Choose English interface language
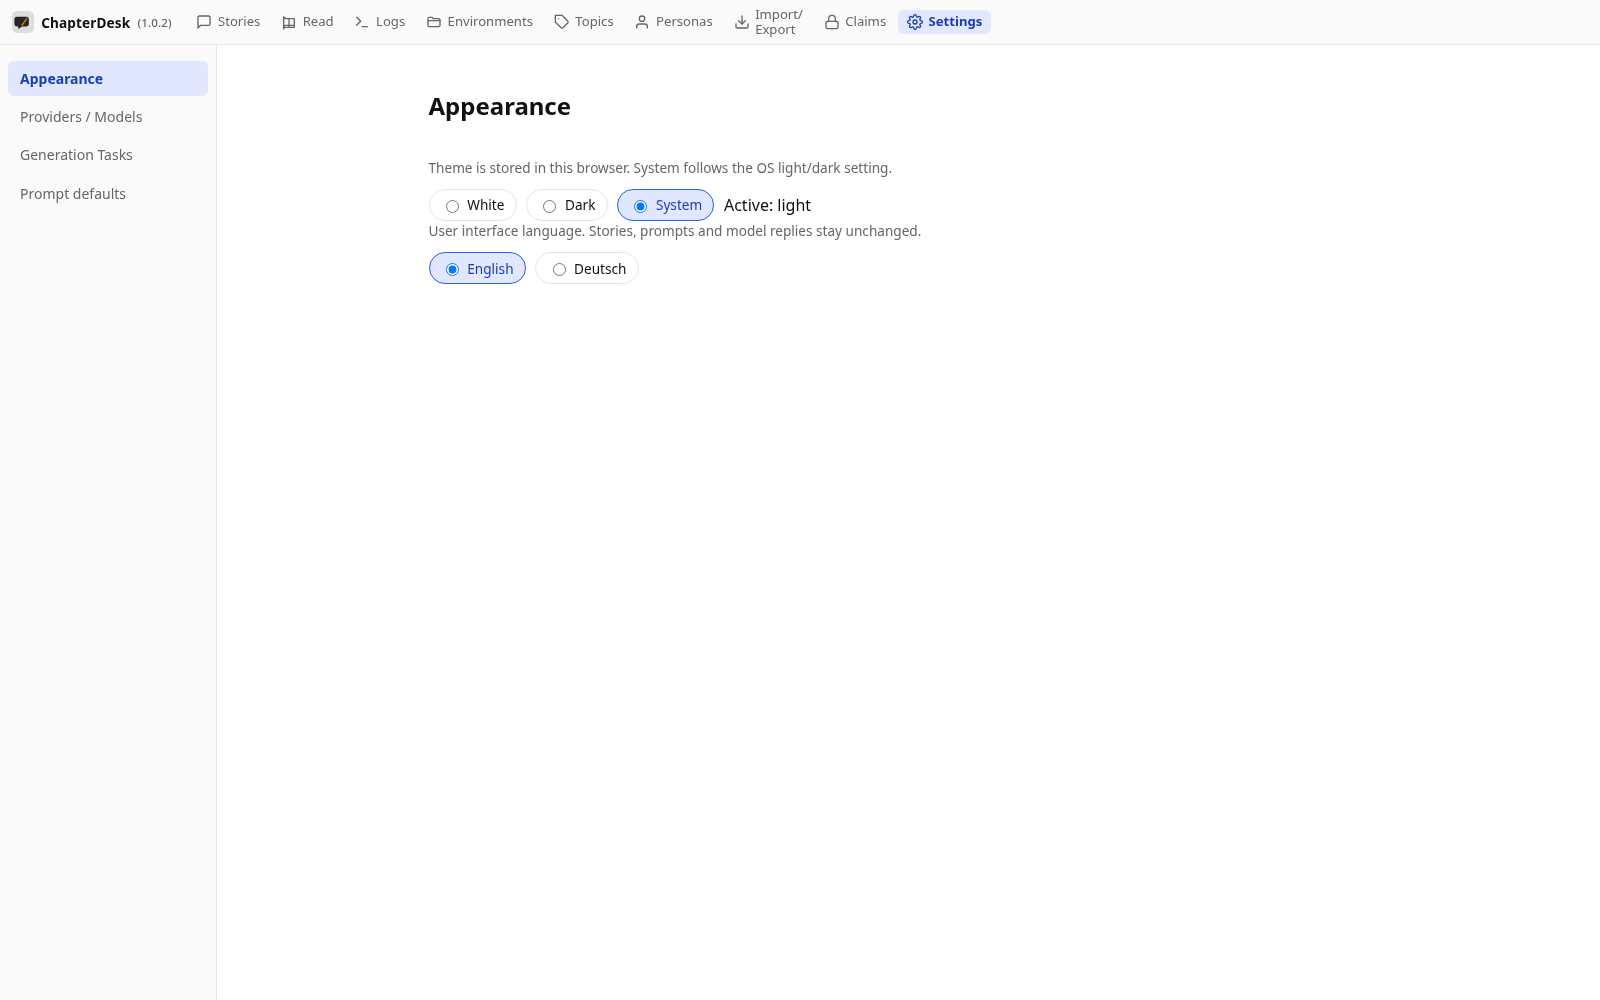This screenshot has height=1000, width=1600. [477, 268]
